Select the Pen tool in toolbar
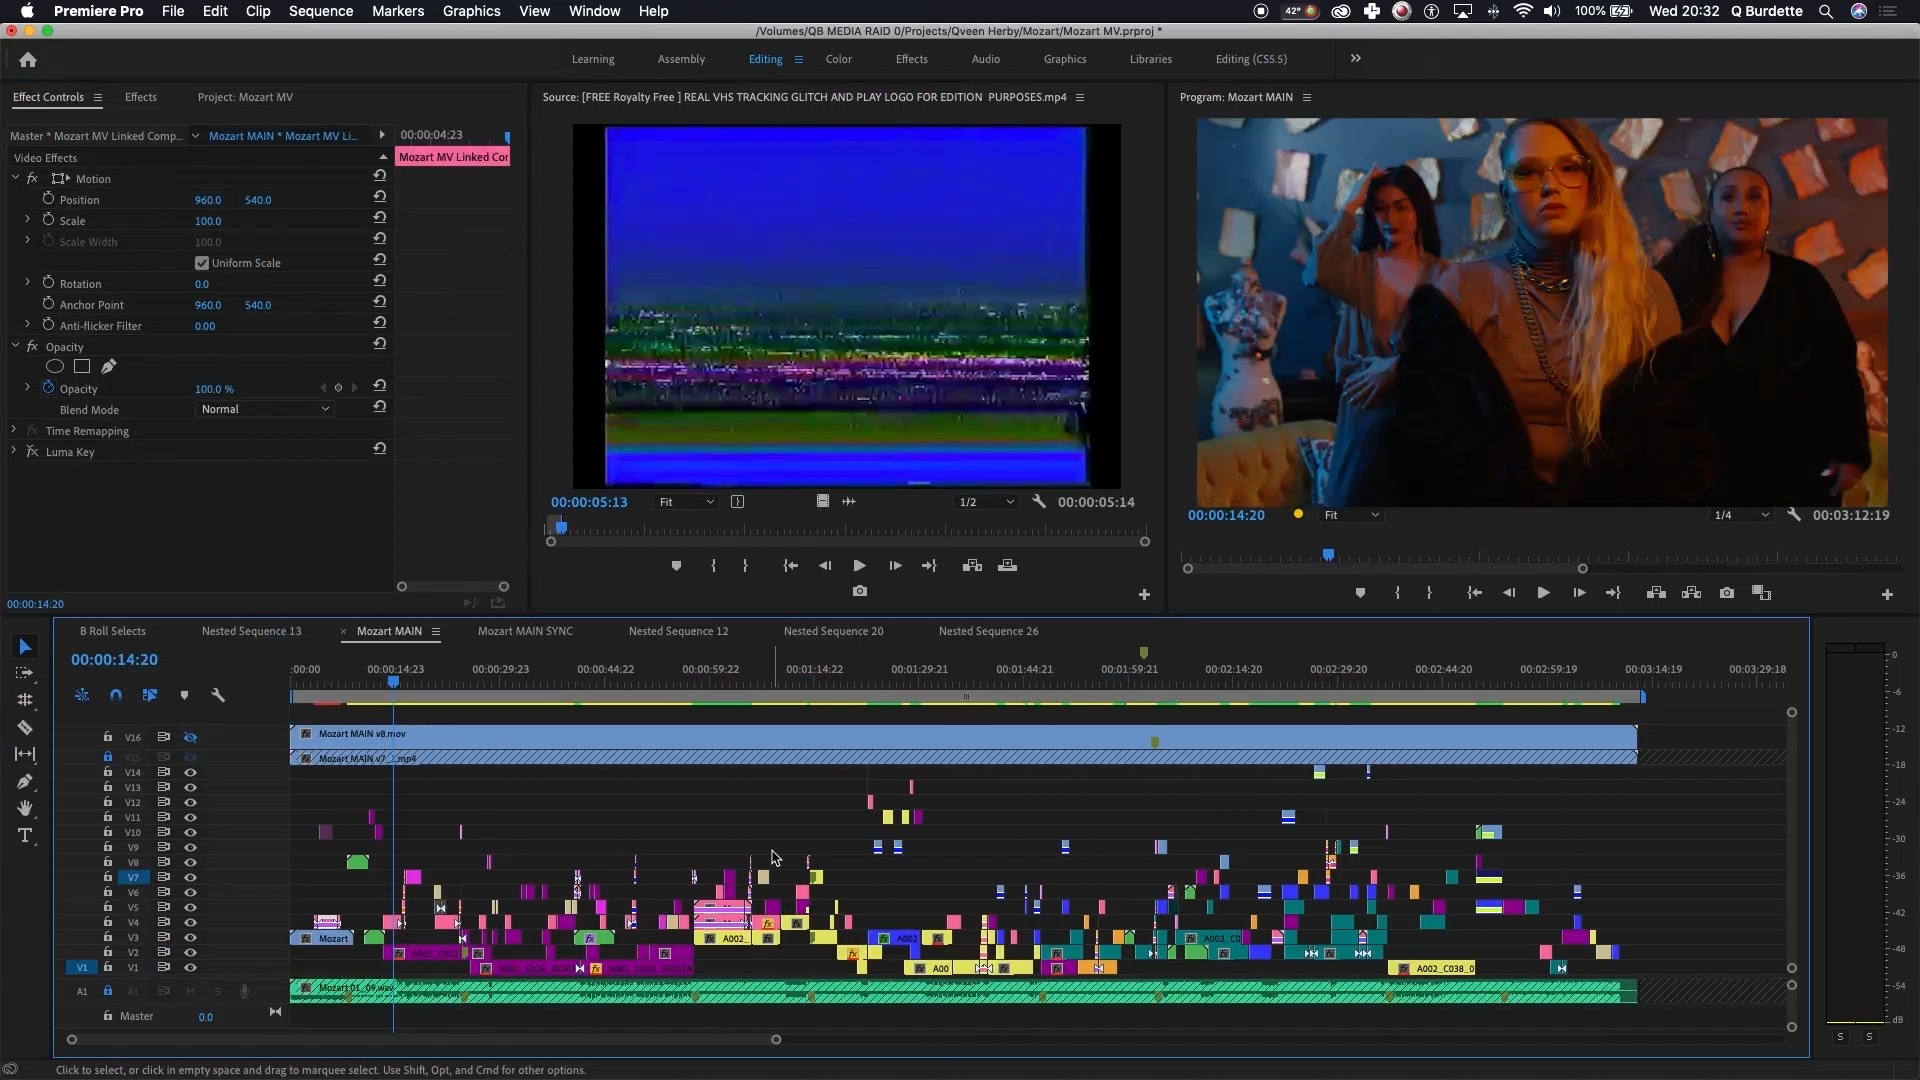Screen dimensions: 1920x1080 (x=25, y=781)
